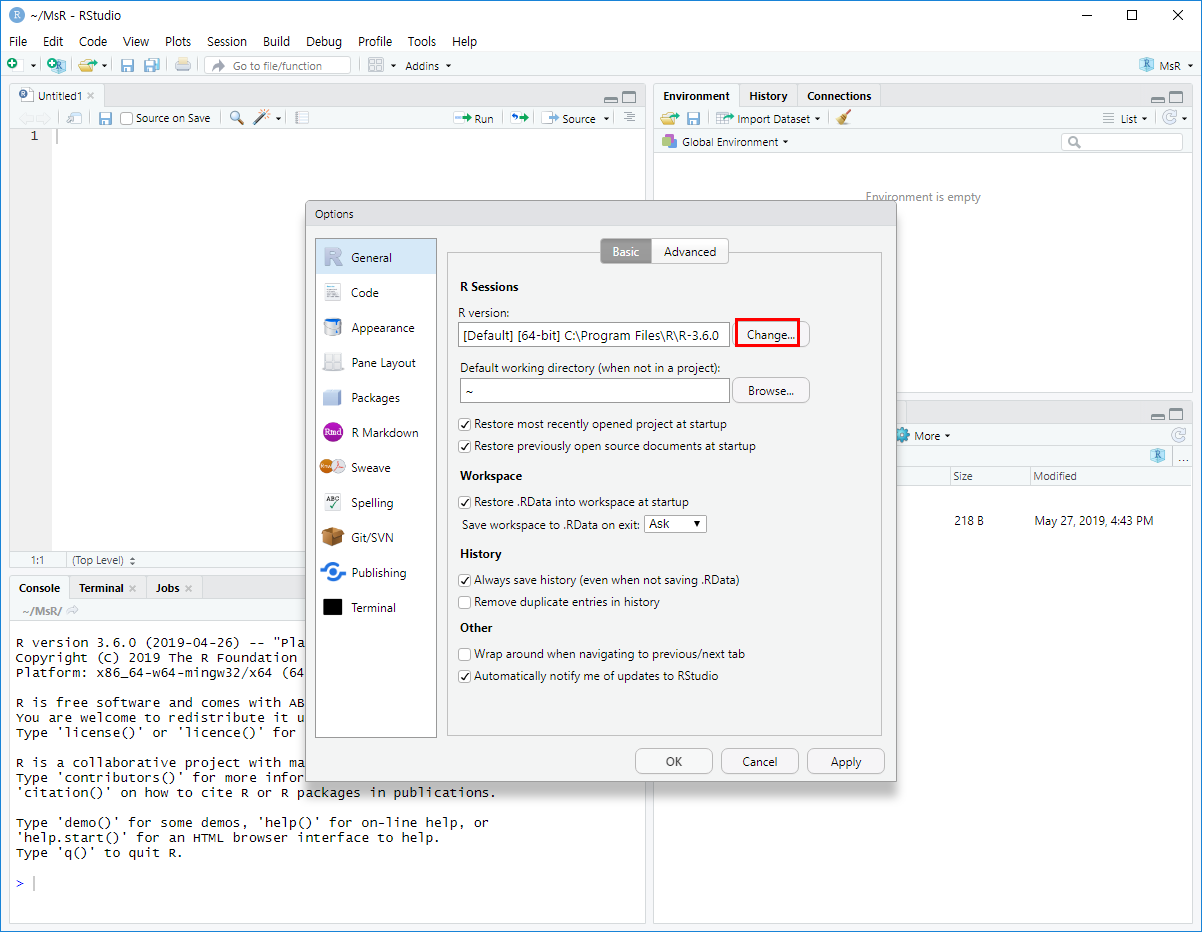Image resolution: width=1202 pixels, height=932 pixels.
Task: Click the Open existing file folder icon
Action: point(87,65)
